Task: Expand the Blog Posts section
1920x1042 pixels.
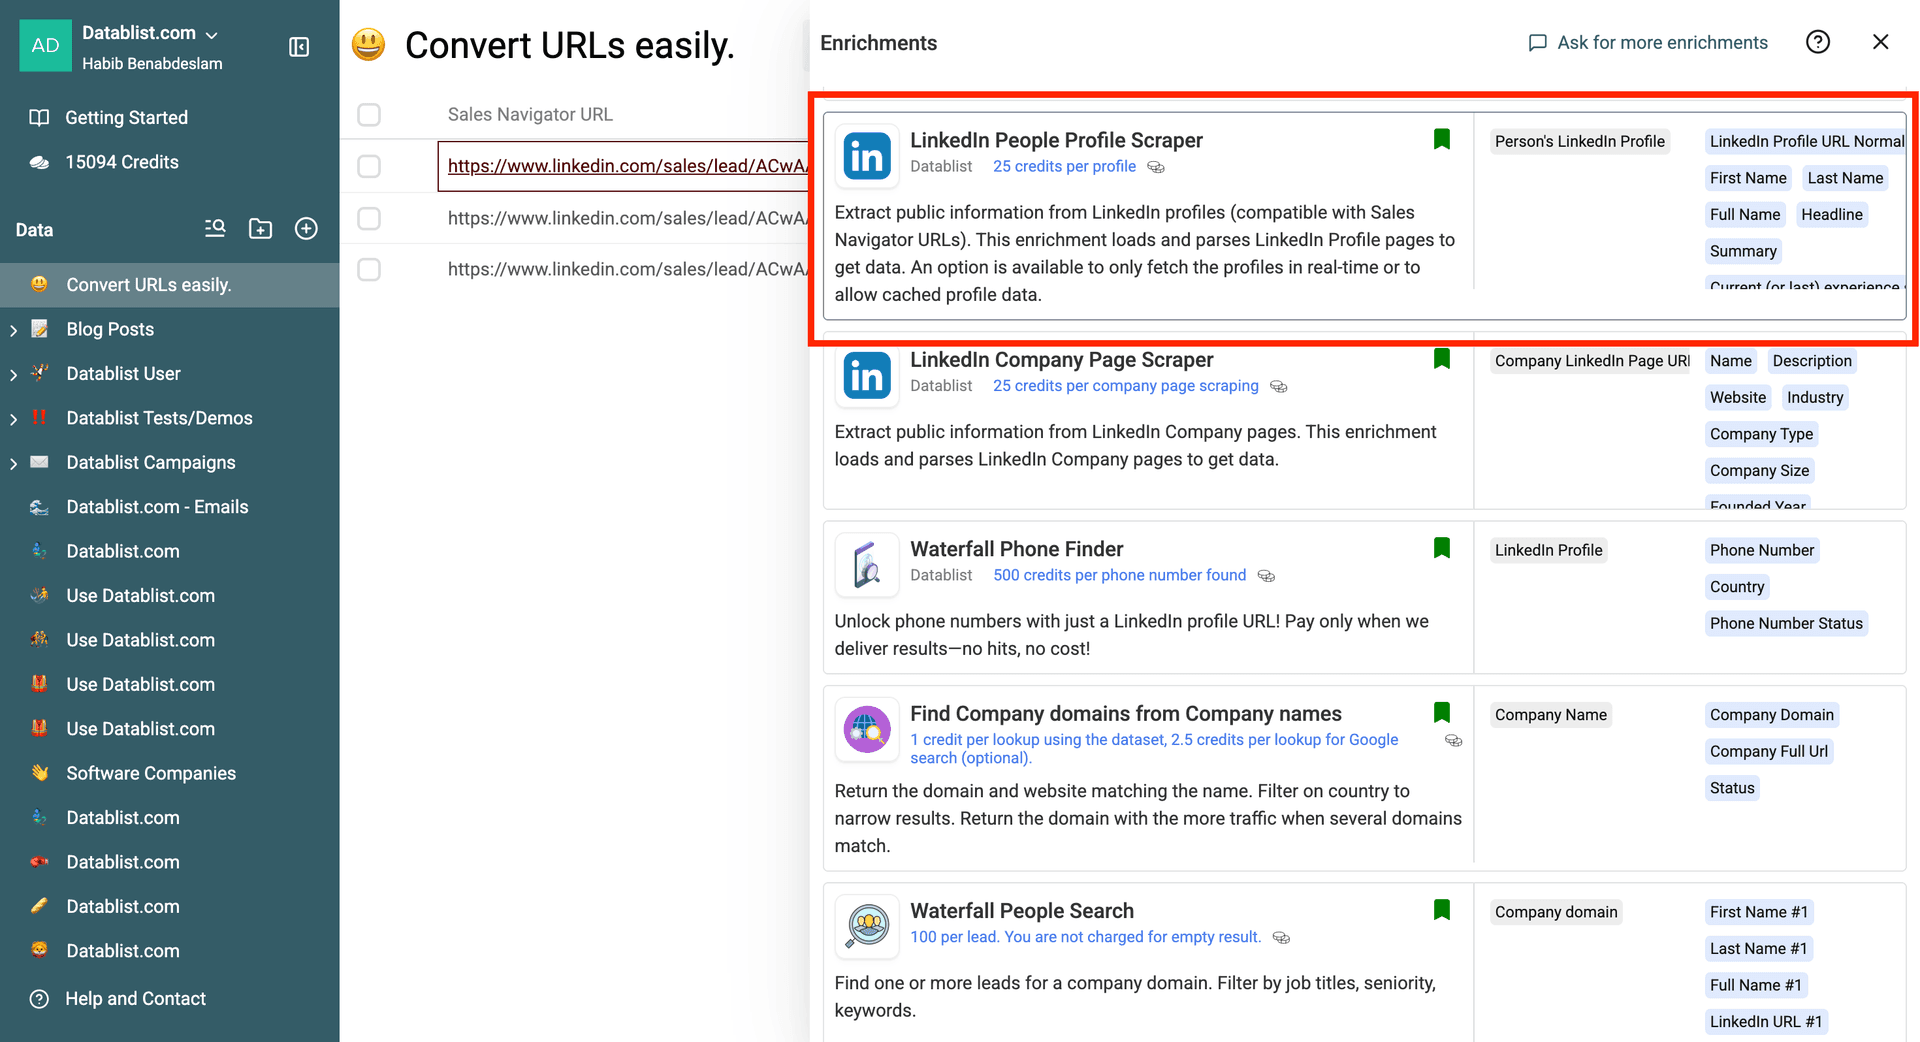Action: (12, 328)
